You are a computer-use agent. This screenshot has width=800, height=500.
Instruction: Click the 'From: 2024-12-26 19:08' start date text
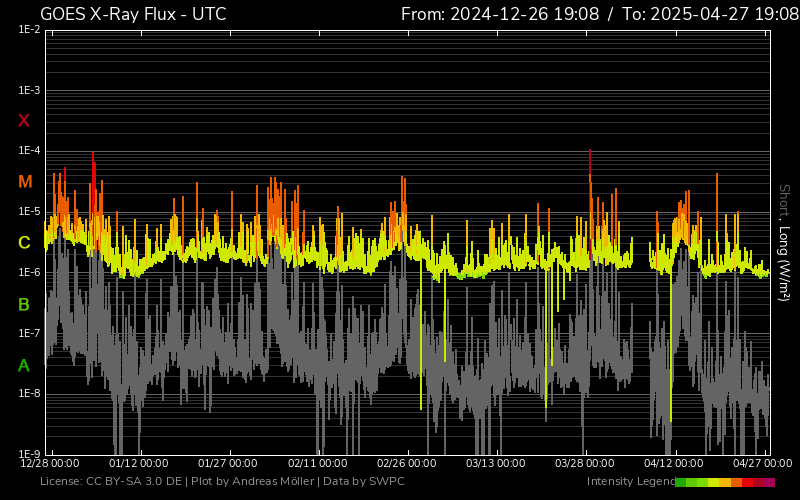(500, 14)
